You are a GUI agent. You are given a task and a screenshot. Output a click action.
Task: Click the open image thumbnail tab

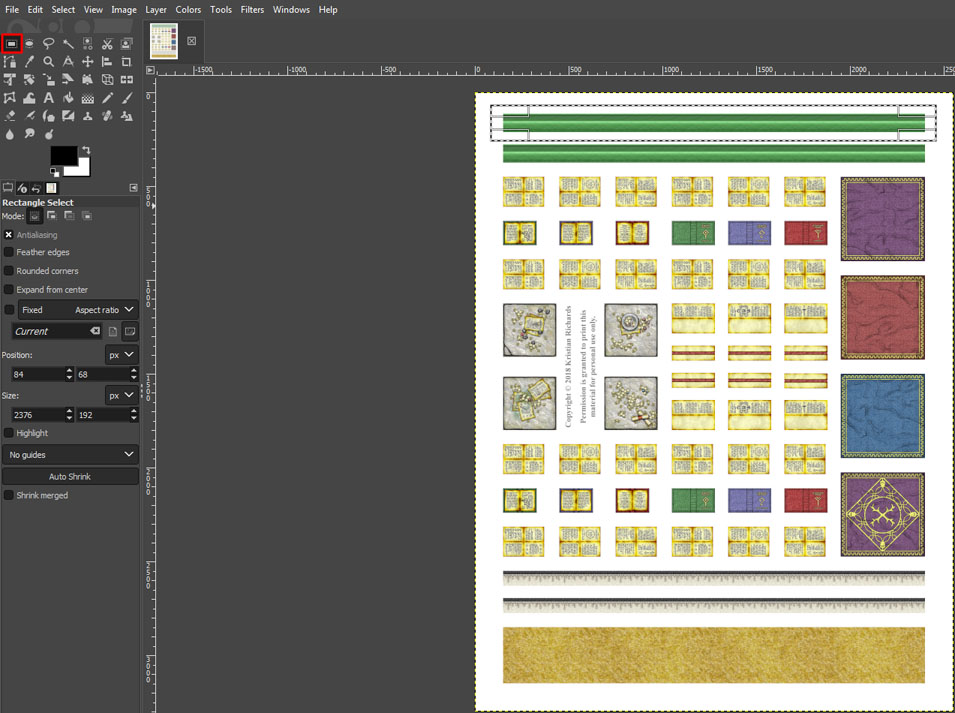tap(166, 42)
